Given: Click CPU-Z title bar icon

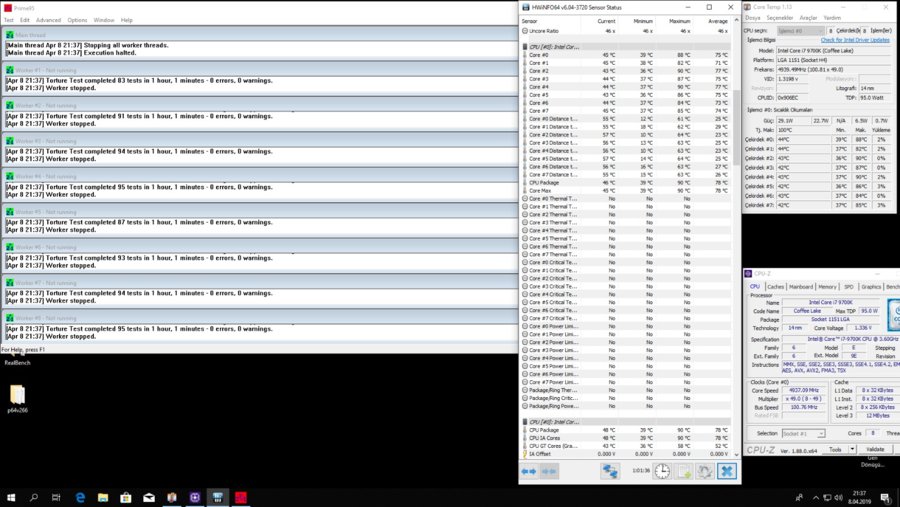Looking at the screenshot, I should click(x=748, y=274).
